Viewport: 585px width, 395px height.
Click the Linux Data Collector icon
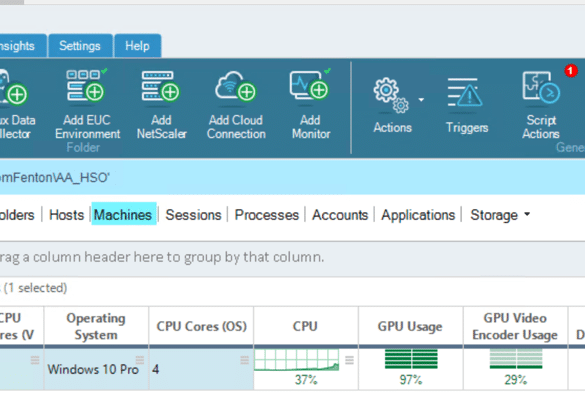click(13, 87)
